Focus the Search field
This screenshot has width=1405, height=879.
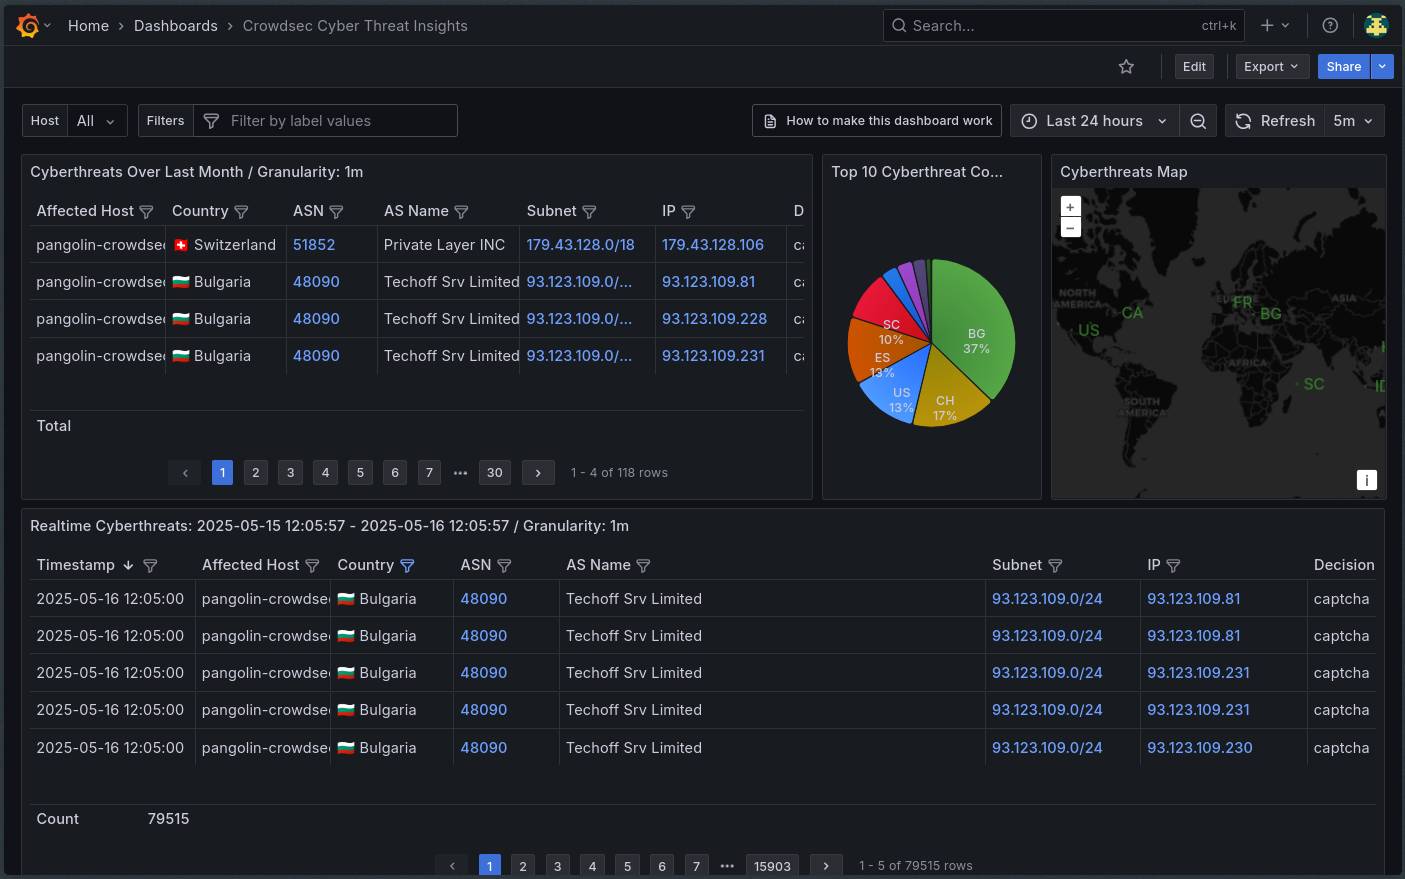[1063, 26]
